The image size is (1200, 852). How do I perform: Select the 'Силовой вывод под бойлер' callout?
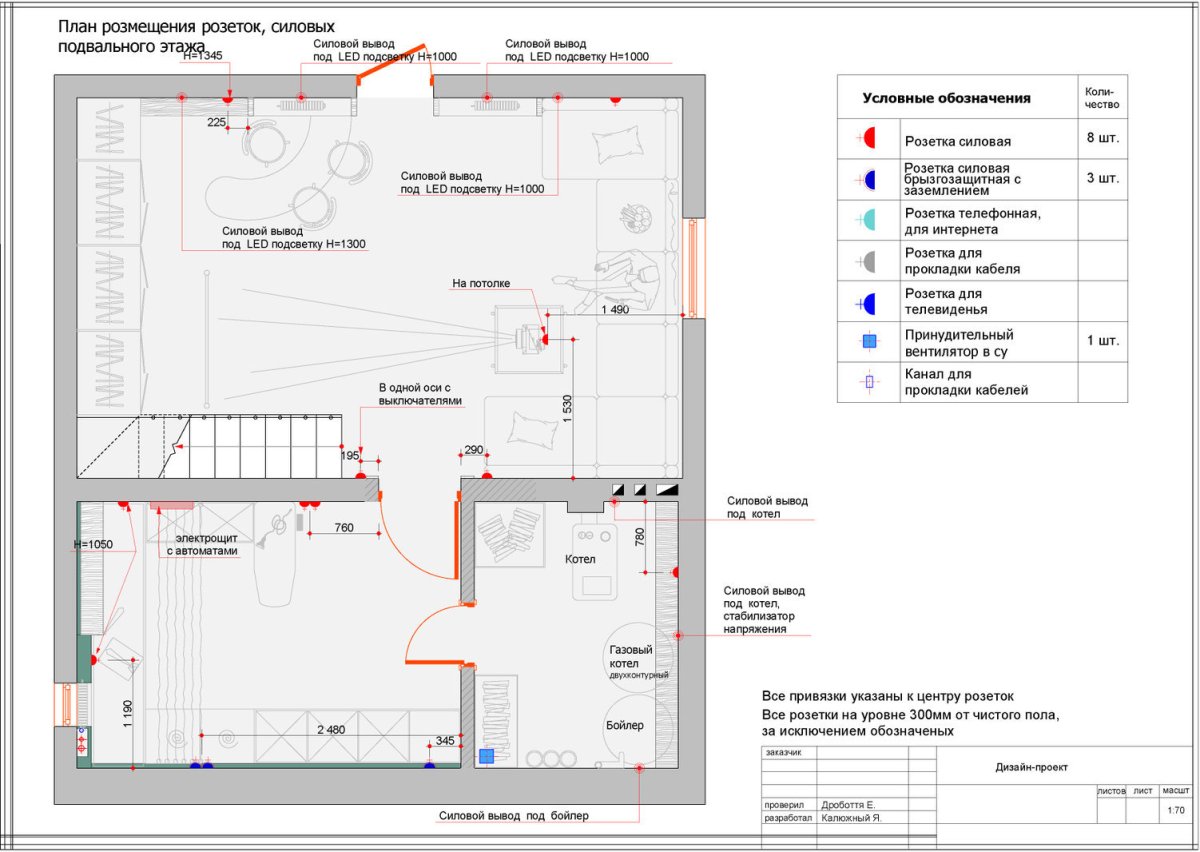click(x=514, y=816)
